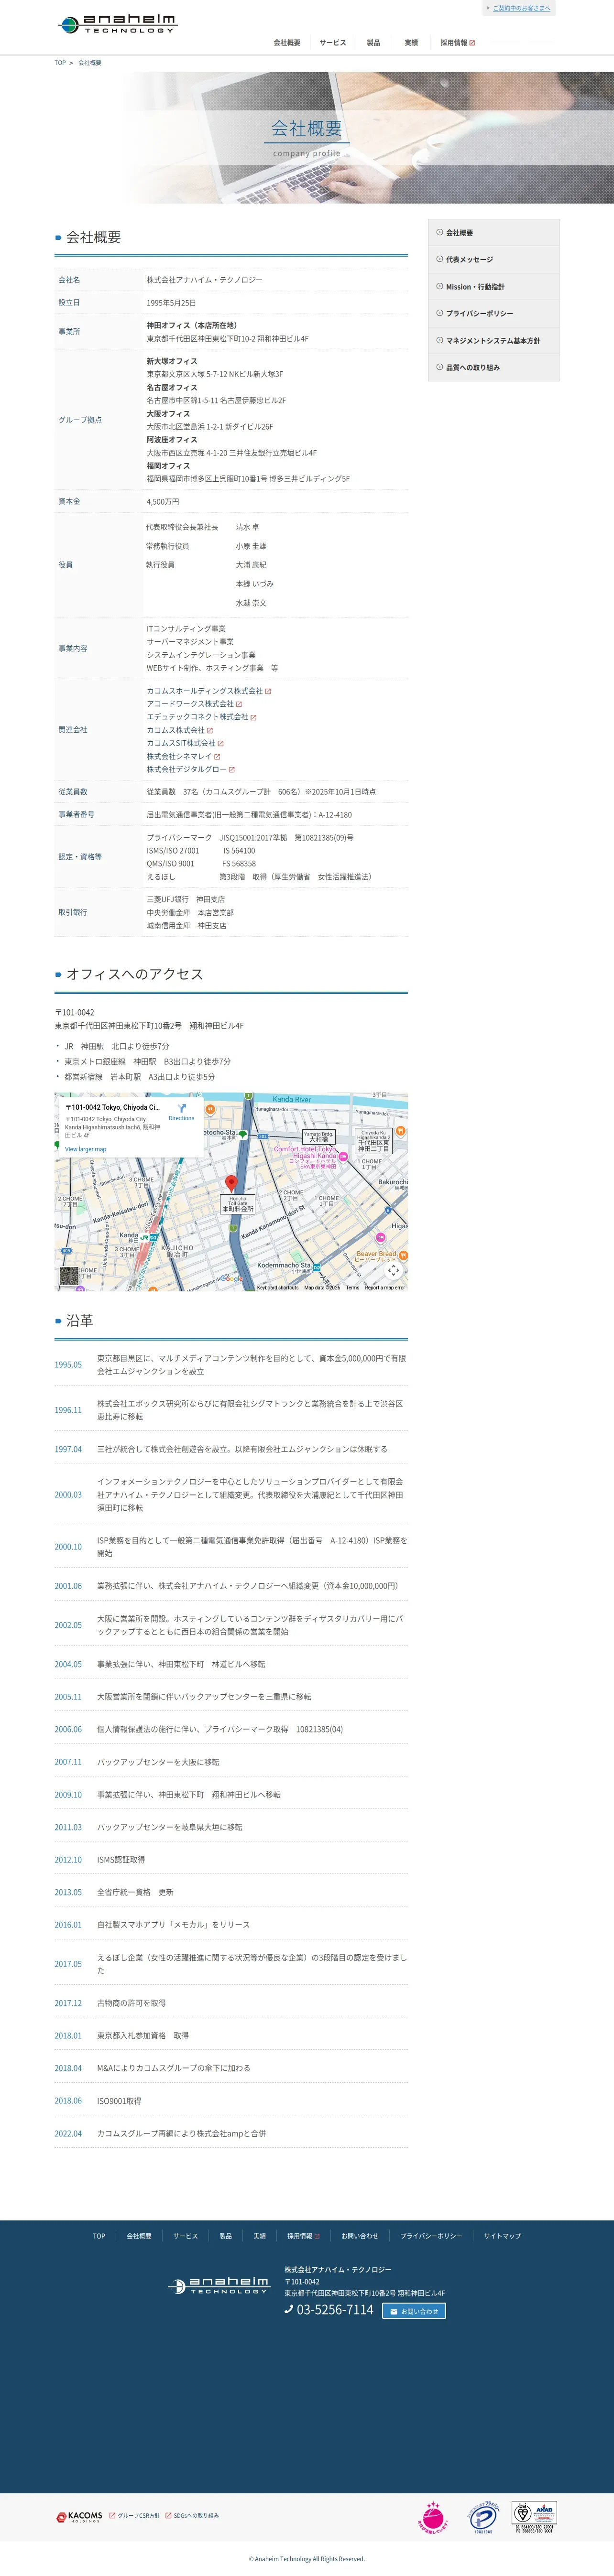Switch to satellite imagery thumbnail on map
Image resolution: width=614 pixels, height=2576 pixels.
point(69,1276)
